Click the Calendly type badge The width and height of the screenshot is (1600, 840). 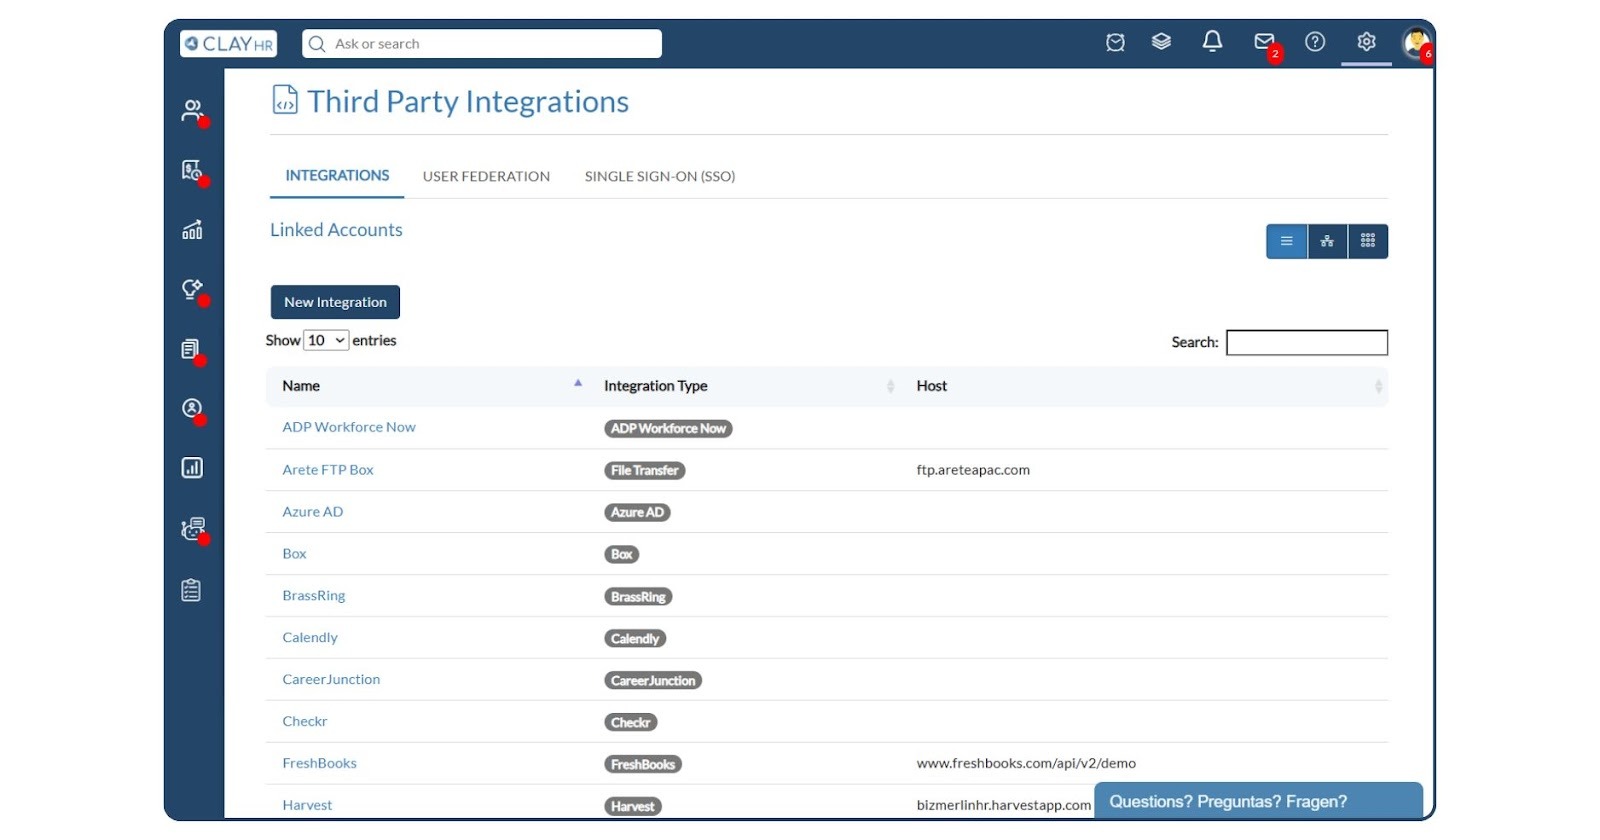(635, 639)
